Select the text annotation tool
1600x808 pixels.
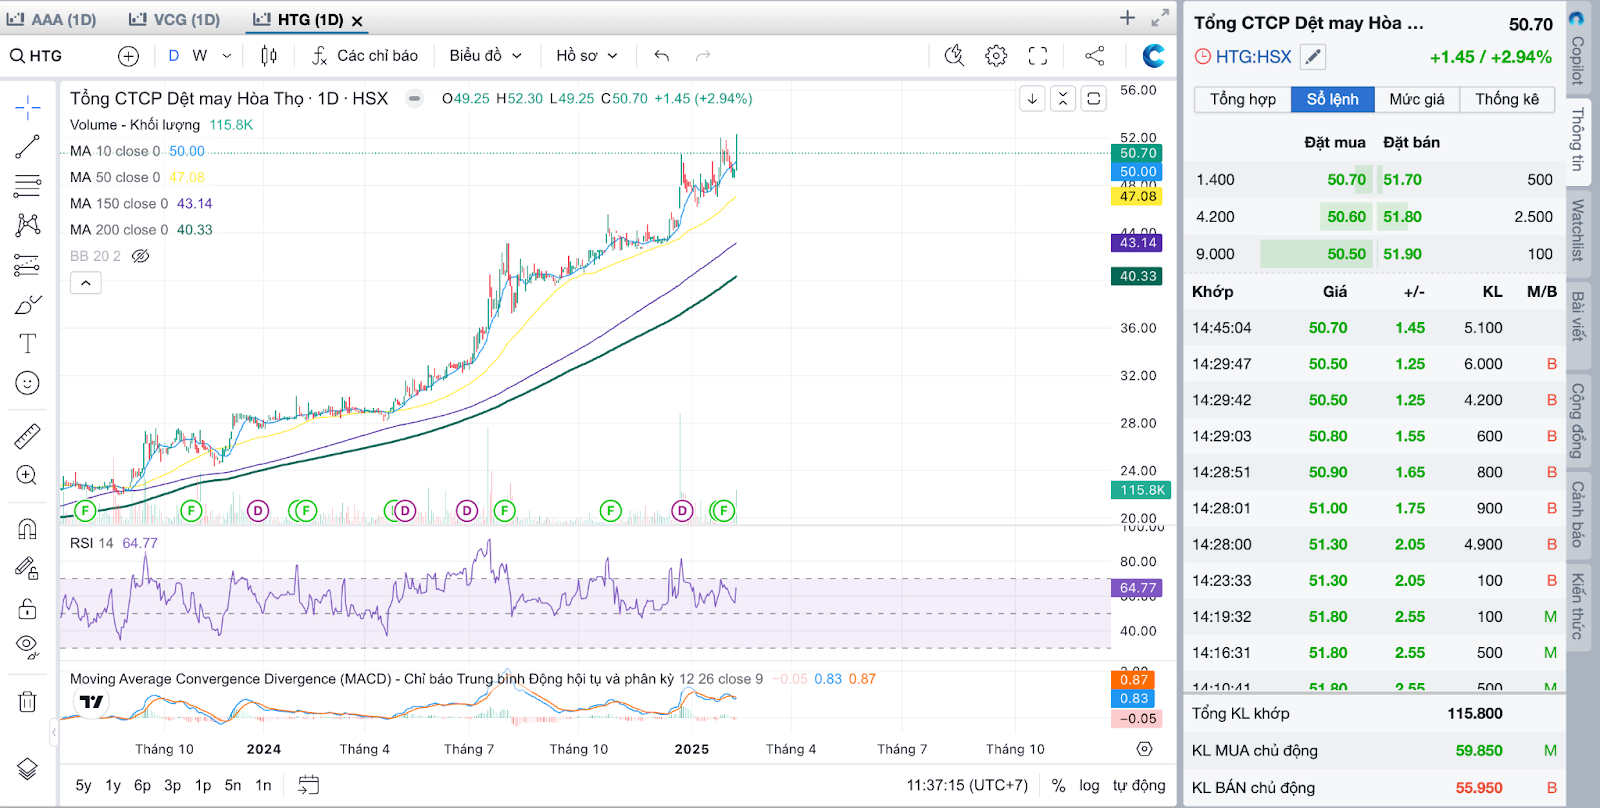pyautogui.click(x=27, y=344)
